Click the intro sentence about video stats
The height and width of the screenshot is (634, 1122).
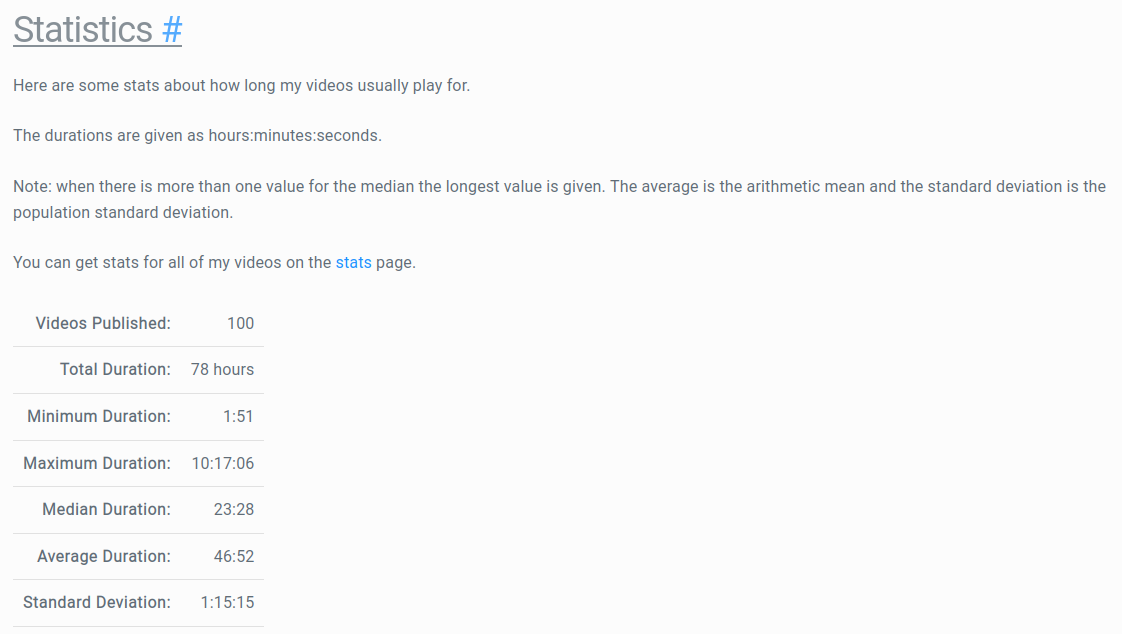(242, 86)
